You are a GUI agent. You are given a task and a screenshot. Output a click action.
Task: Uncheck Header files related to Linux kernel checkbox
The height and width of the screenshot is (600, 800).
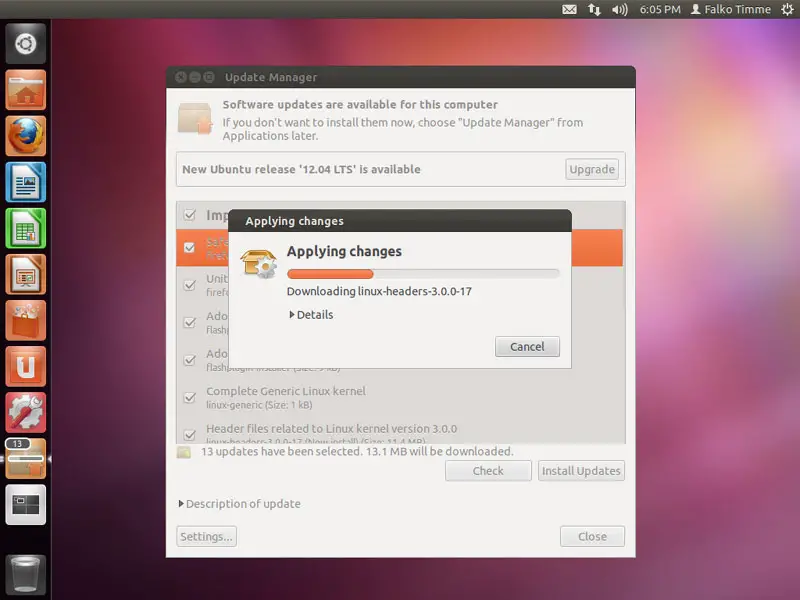190,435
